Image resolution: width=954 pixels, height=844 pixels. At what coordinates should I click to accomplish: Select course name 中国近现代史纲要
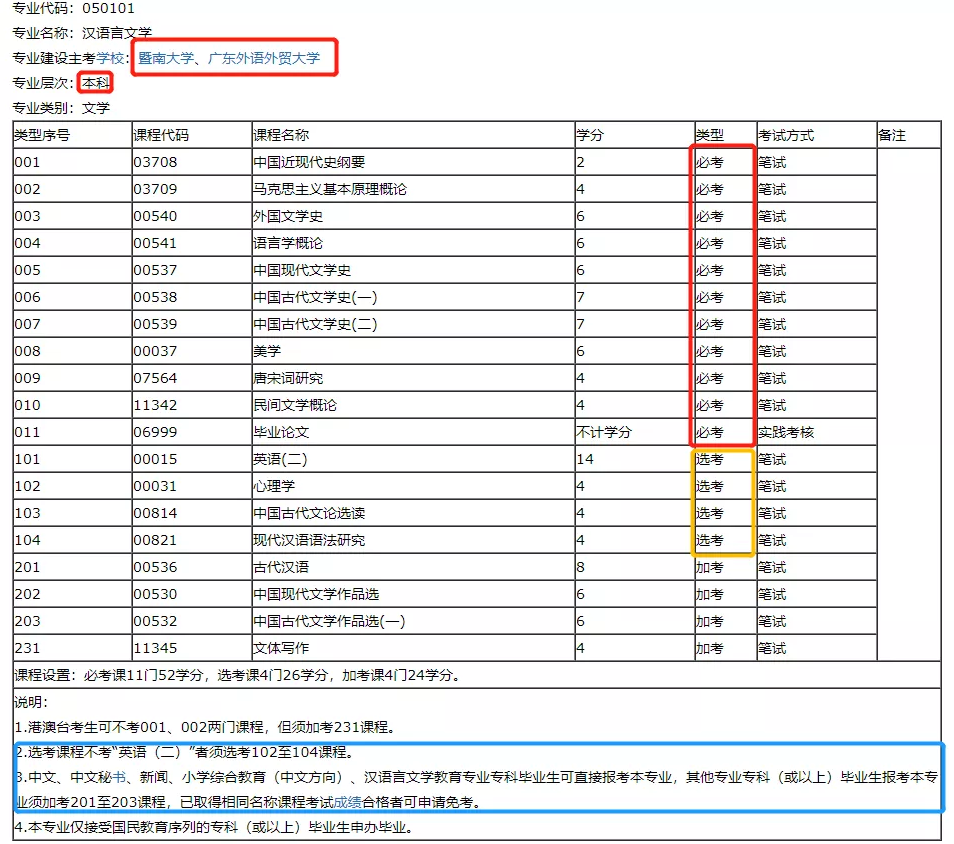point(309,162)
